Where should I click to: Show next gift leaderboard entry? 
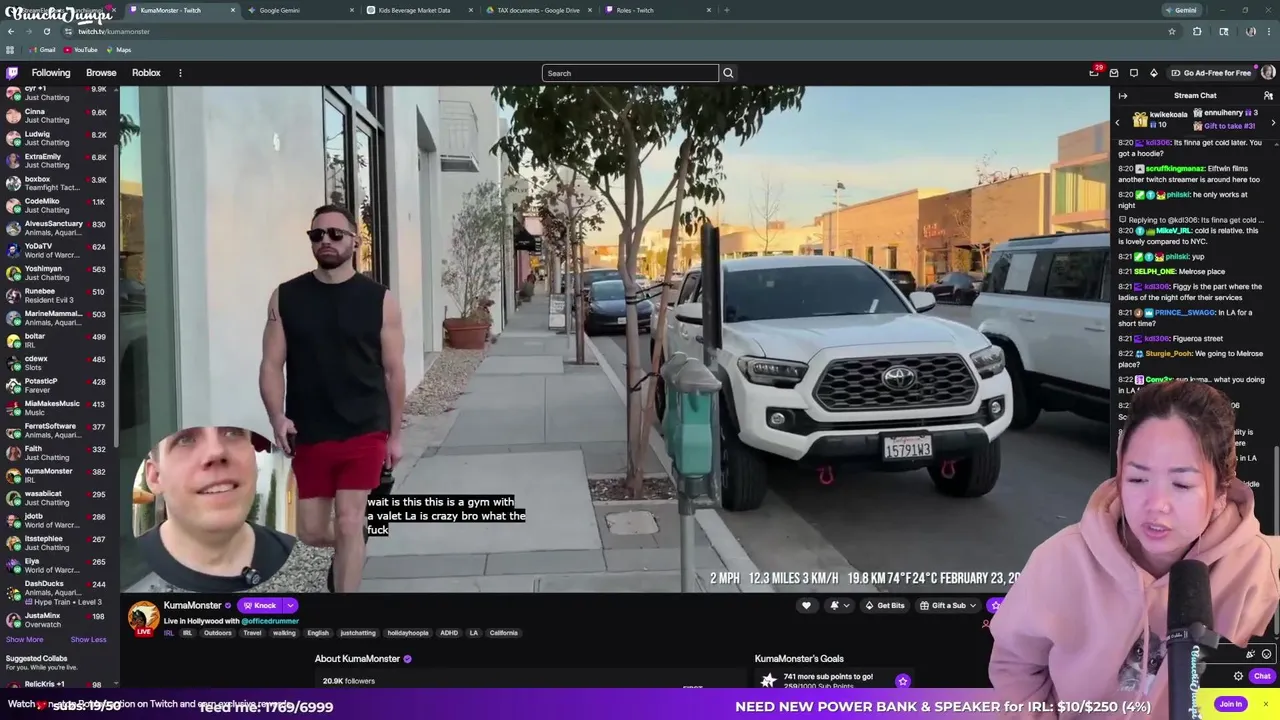coord(1273,122)
